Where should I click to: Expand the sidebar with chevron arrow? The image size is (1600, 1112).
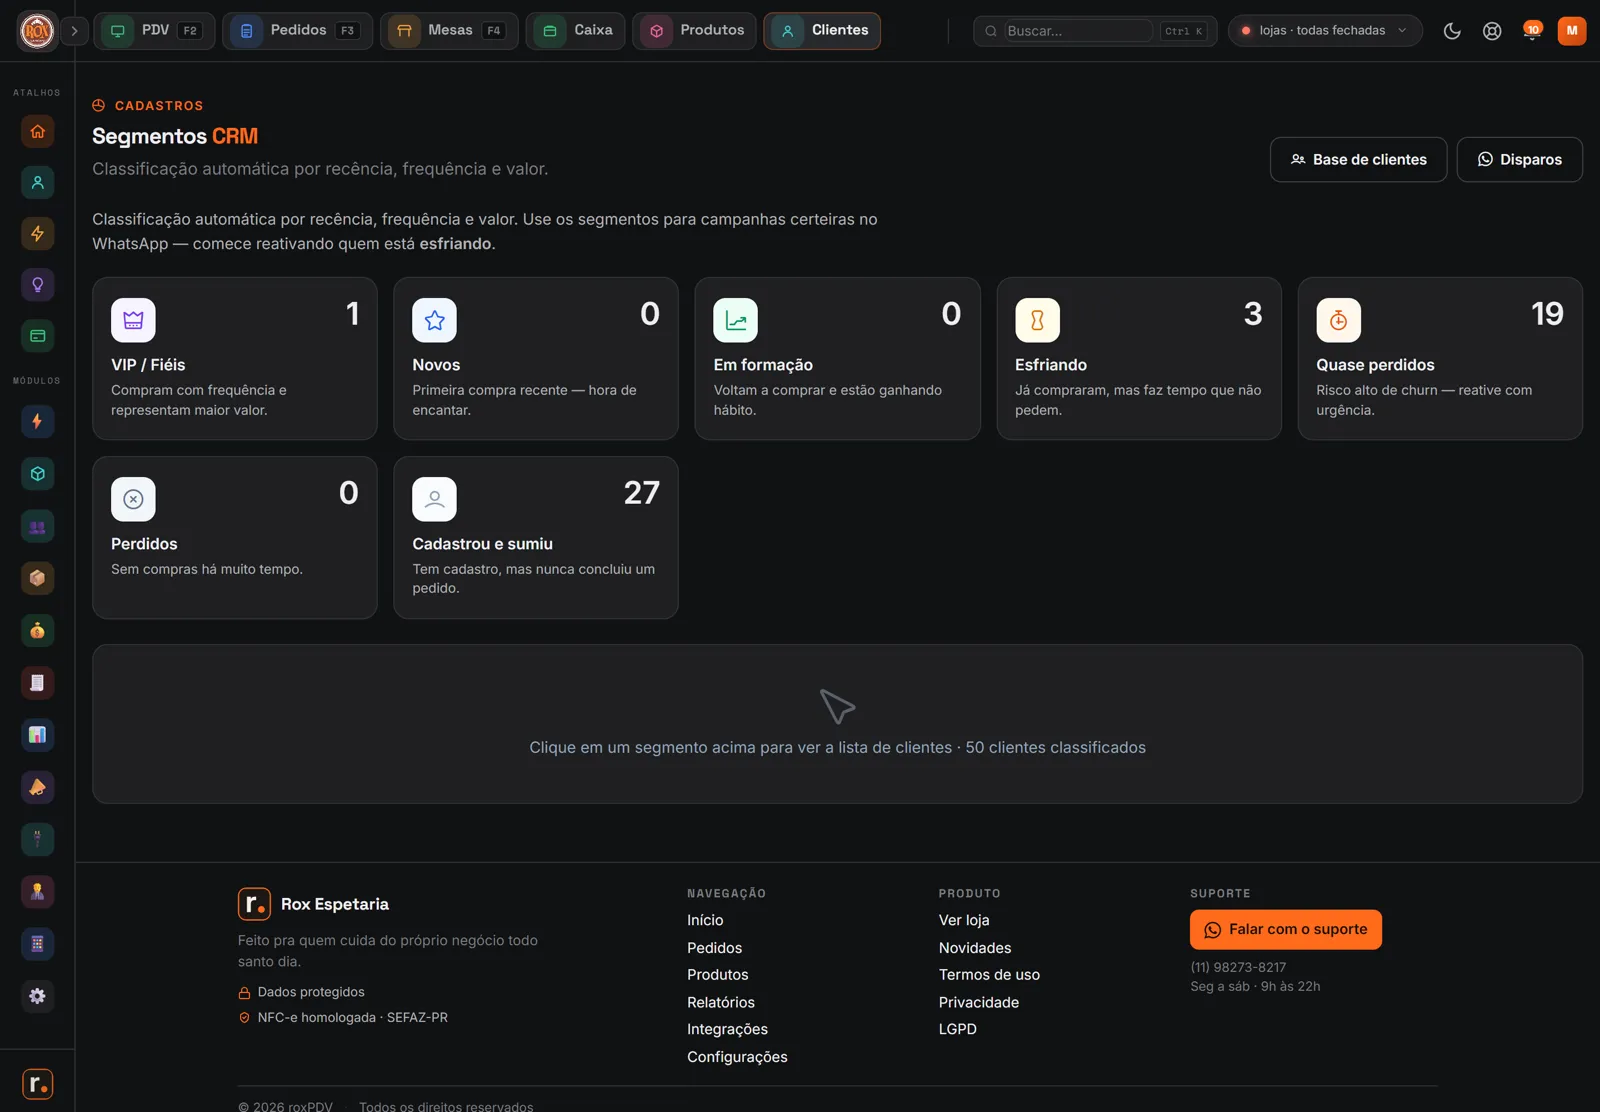click(74, 31)
